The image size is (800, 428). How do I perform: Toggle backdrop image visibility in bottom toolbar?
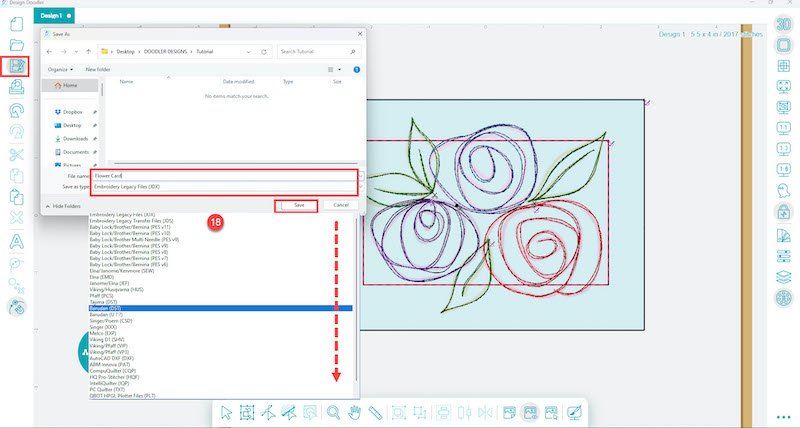[530, 412]
